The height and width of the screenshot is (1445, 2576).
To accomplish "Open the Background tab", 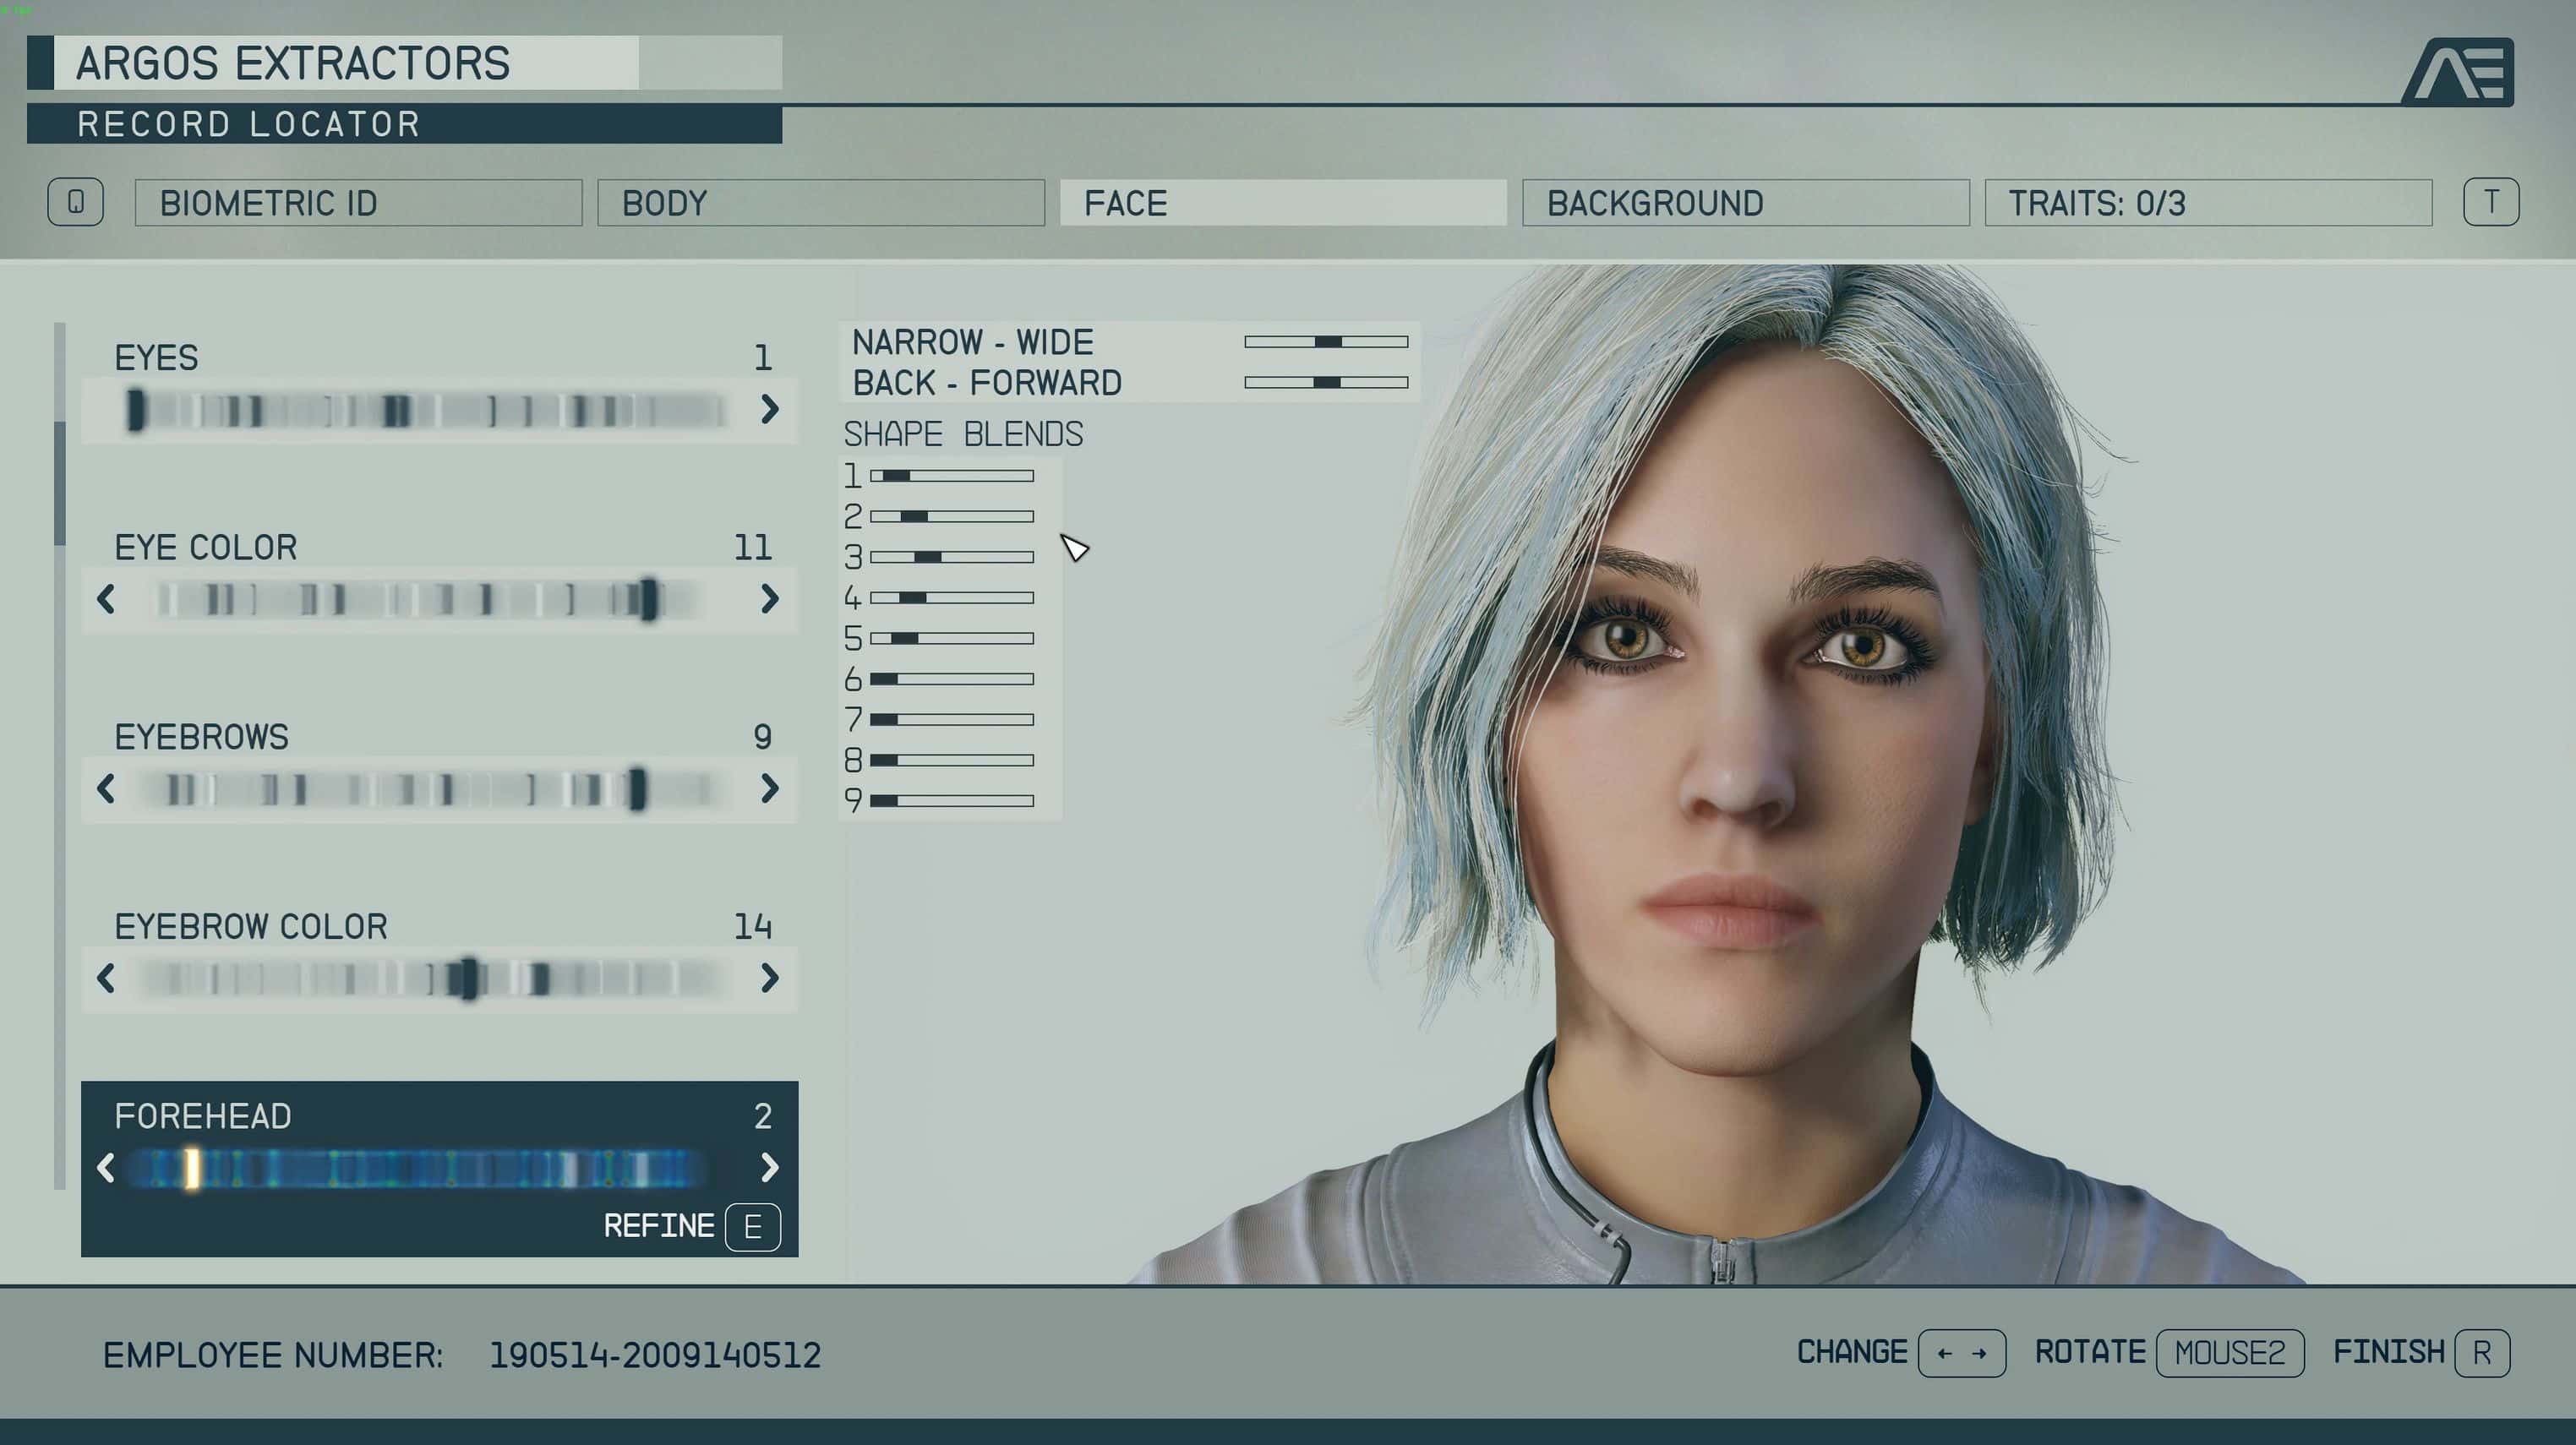I will (x=1745, y=203).
